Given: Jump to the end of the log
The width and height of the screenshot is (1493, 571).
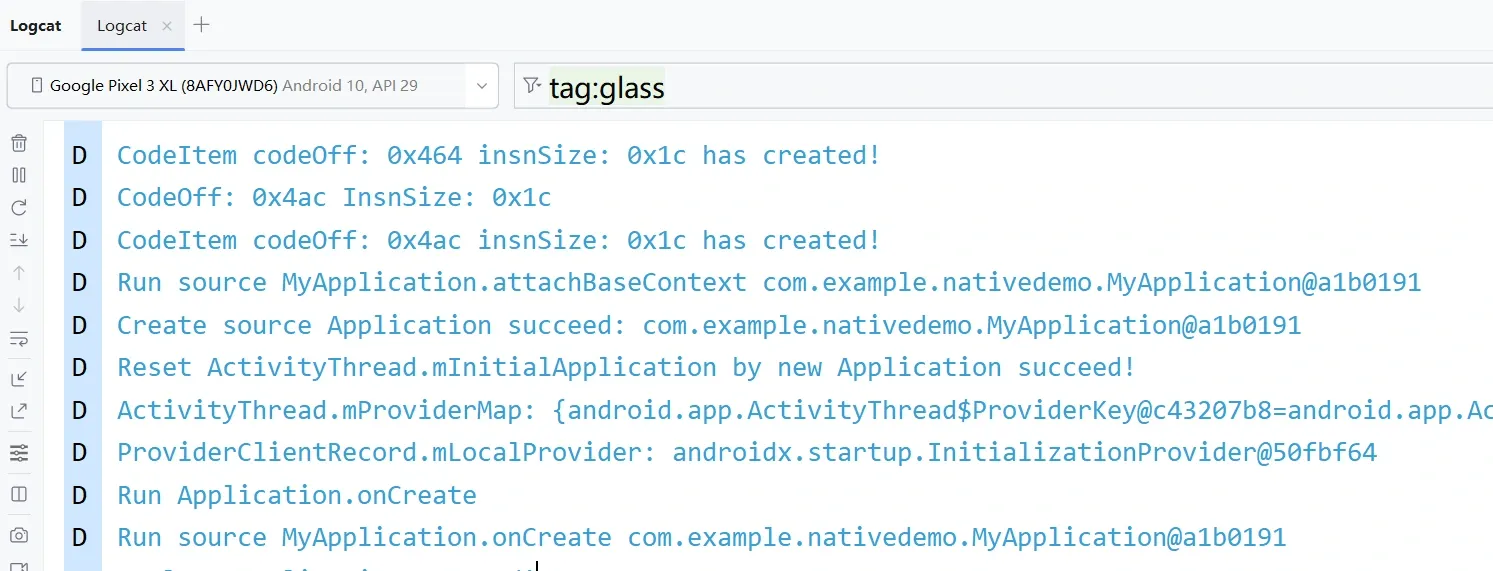Looking at the screenshot, I should click(x=19, y=240).
